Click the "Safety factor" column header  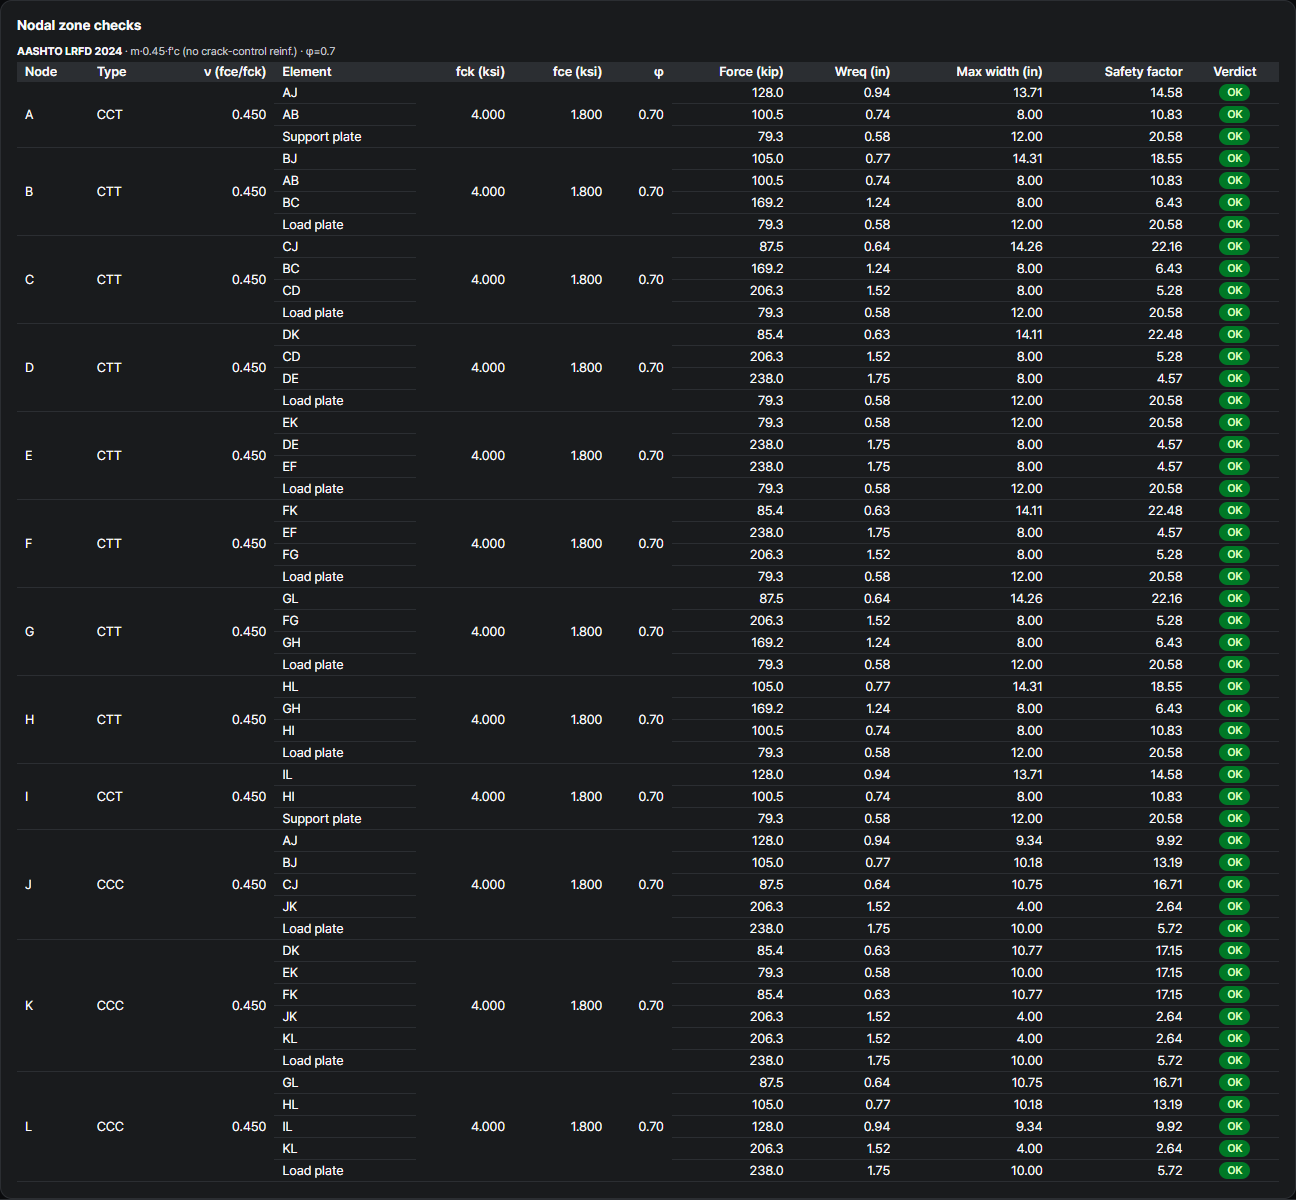1143,72
